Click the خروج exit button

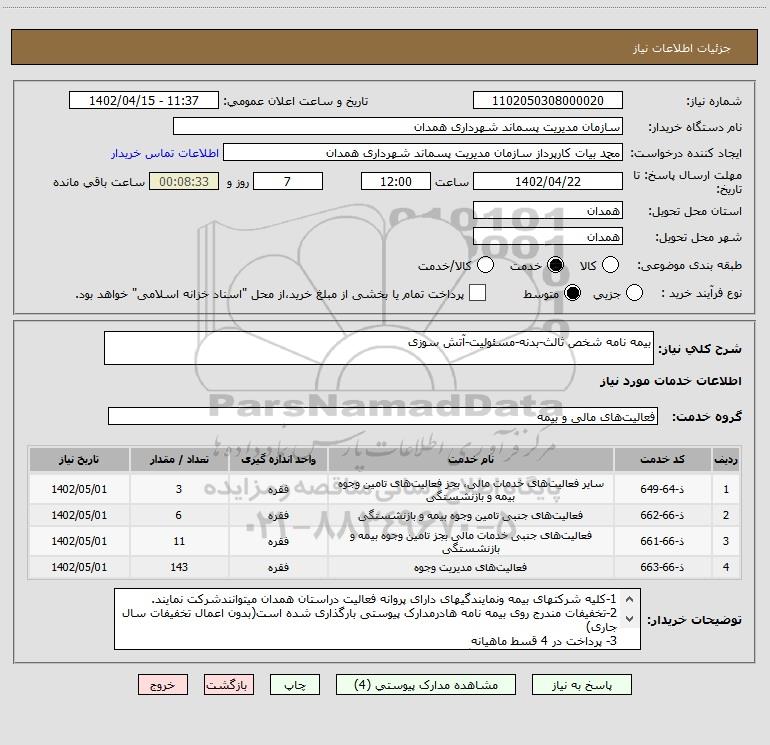(163, 685)
